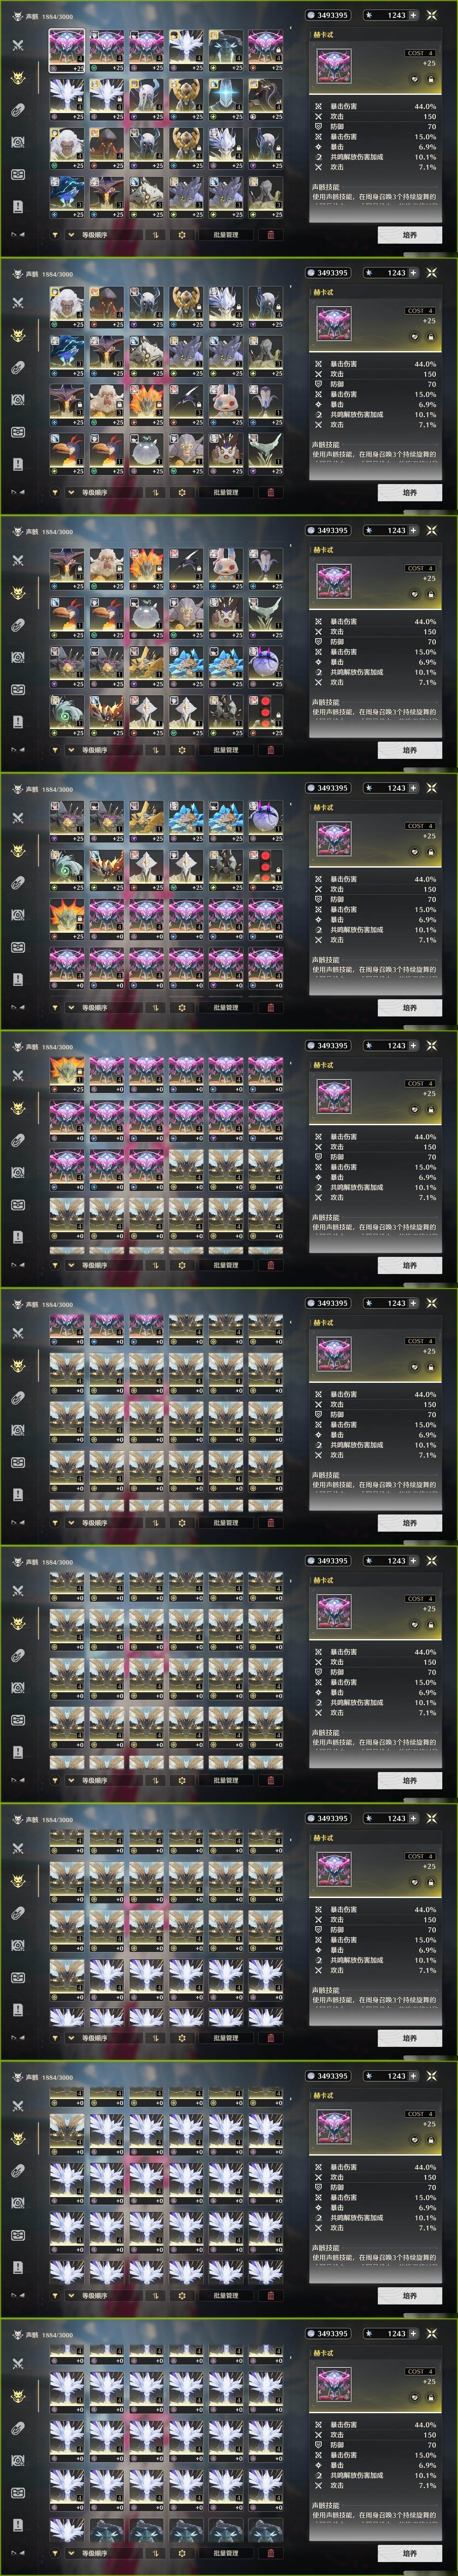Screen dimensions: 458x2576
Task: Click the chain-link sidebar icon in topmost panel
Action: (18, 110)
